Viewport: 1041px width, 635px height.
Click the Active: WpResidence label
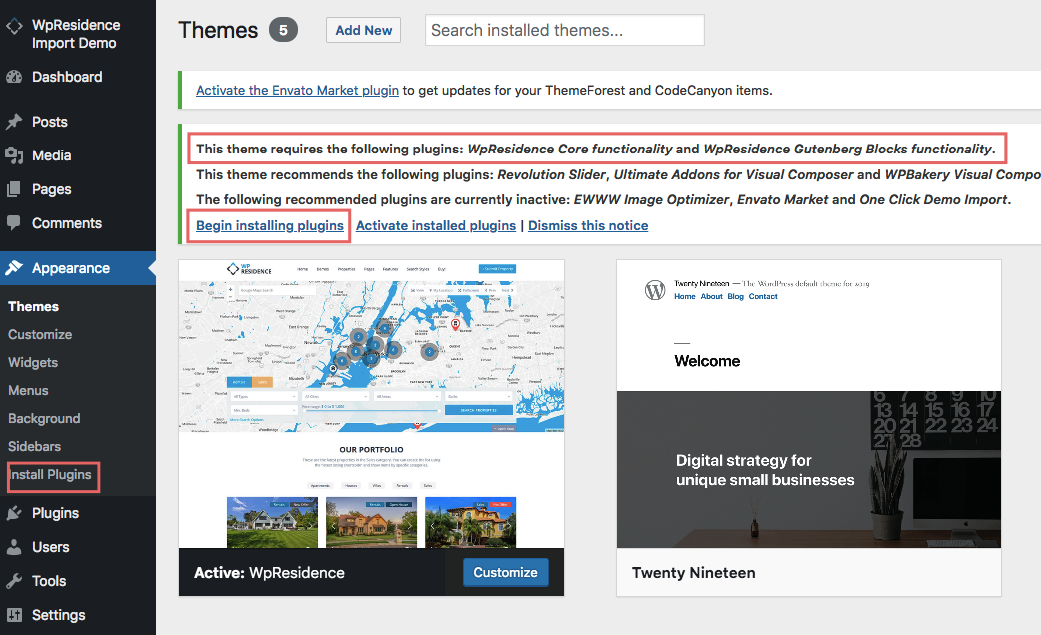coord(269,573)
